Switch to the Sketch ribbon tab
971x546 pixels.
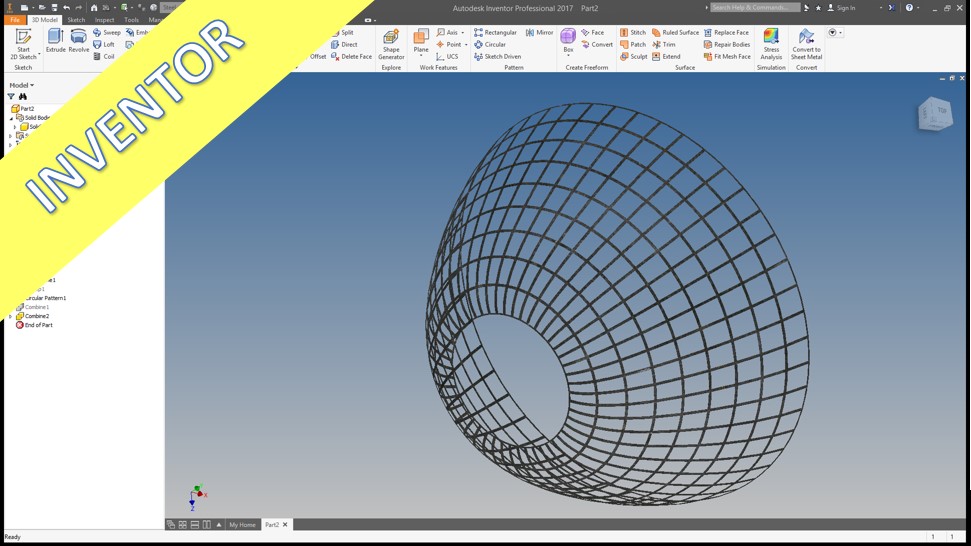pos(76,20)
